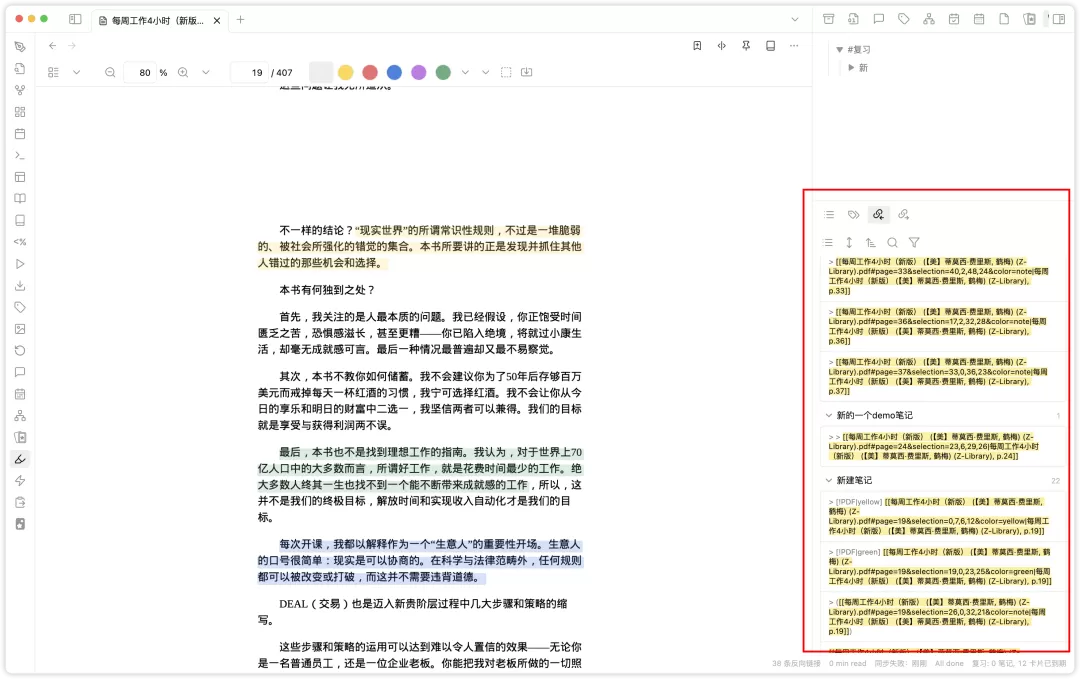The height and width of the screenshot is (679, 1080).
Task: Click the lightning bolt icon in ribbon
Action: pos(20,481)
